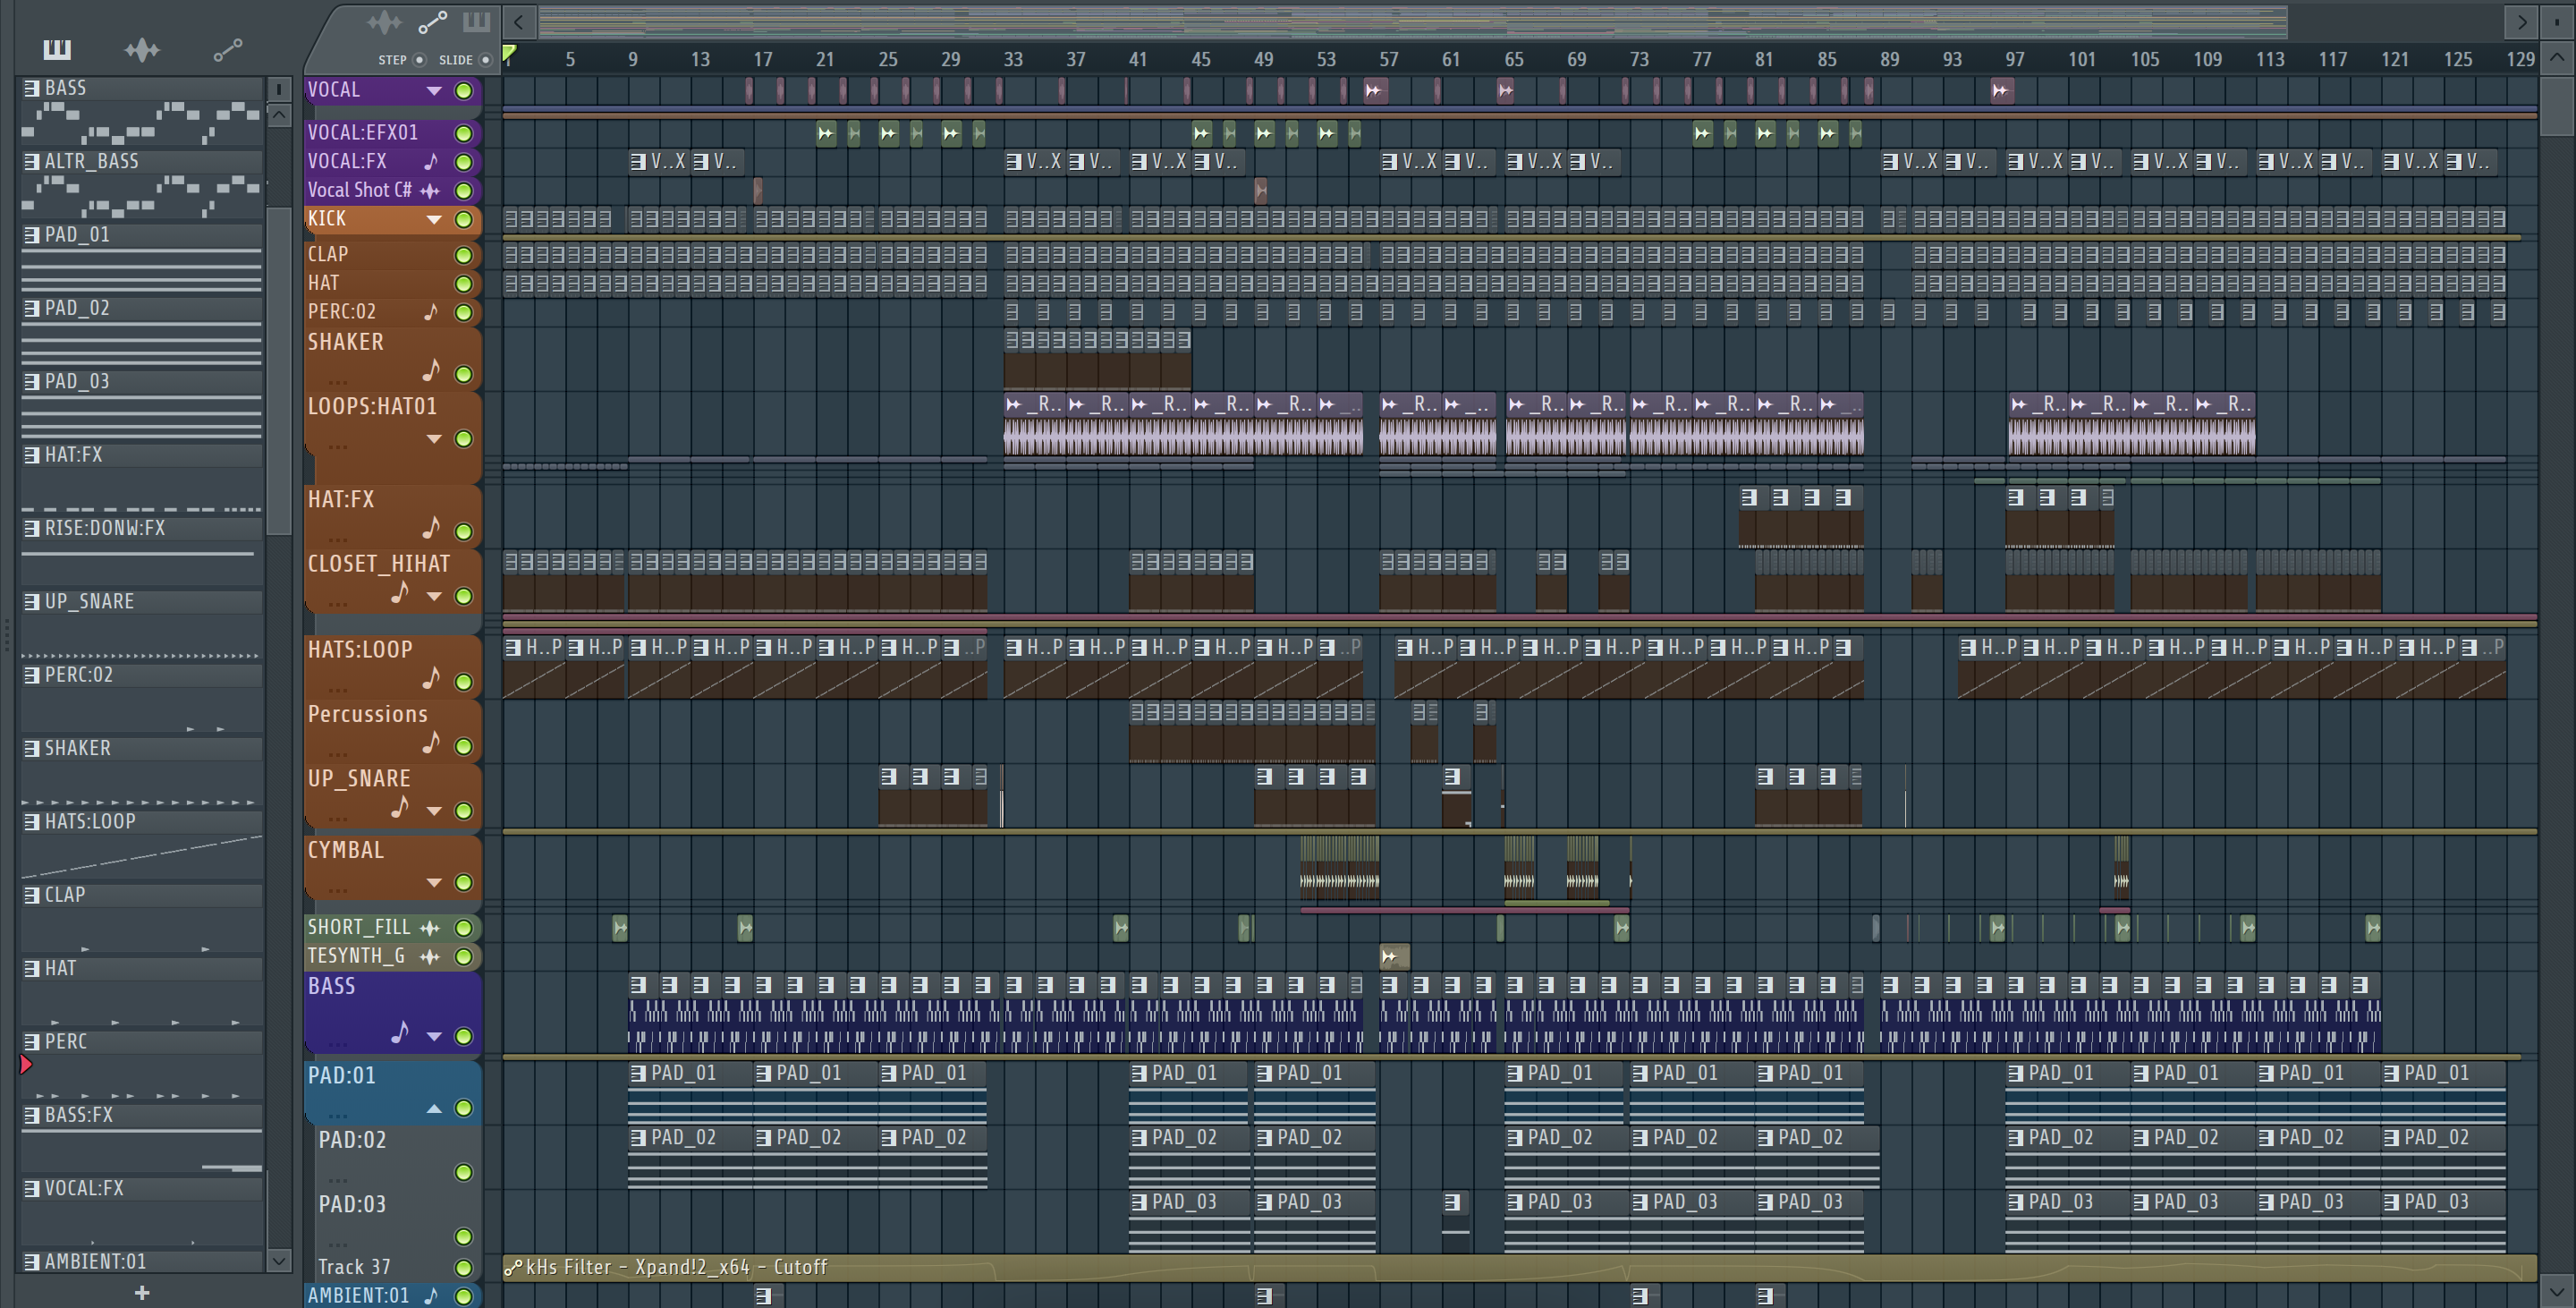Show audio clips in the picker panel
The height and width of the screenshot is (1308, 2576).
pos(142,49)
